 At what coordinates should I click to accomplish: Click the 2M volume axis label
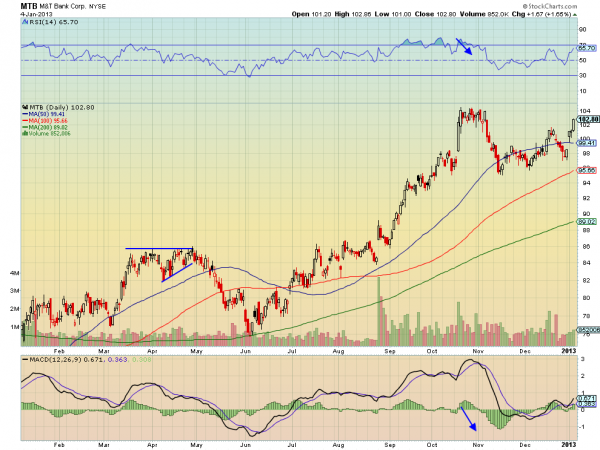click(15, 309)
